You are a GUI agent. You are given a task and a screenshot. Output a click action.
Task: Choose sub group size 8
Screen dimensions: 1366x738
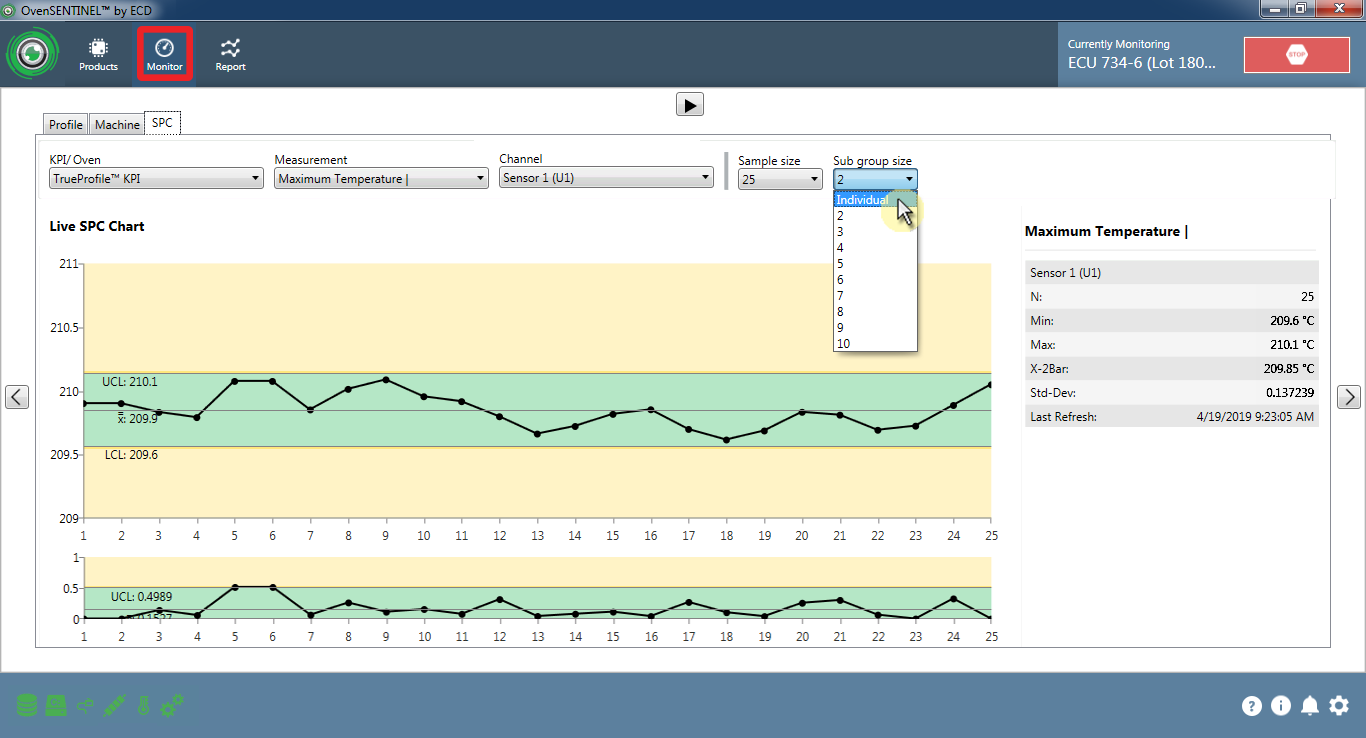[875, 312]
